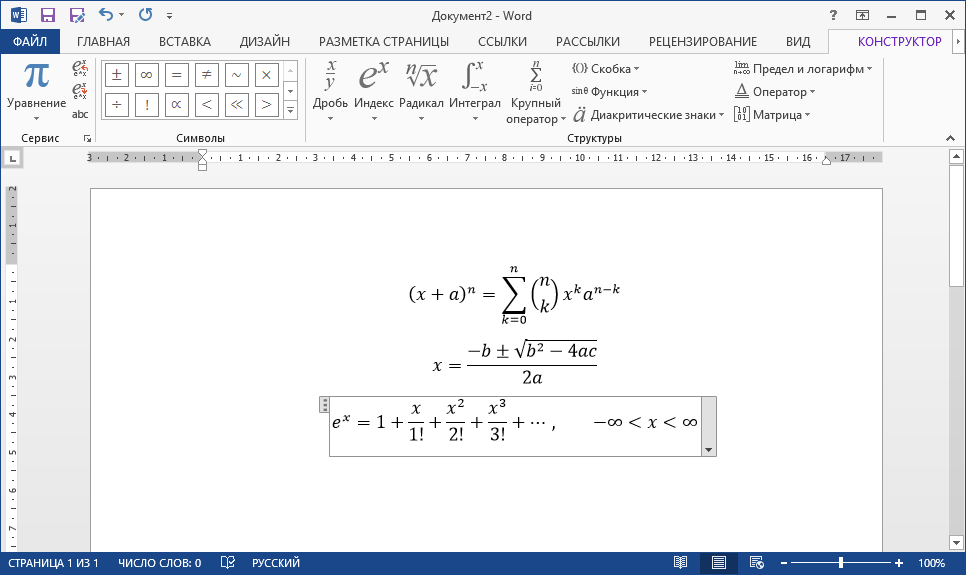
Task: Insert the proportional-to symbol
Action: tap(177, 105)
